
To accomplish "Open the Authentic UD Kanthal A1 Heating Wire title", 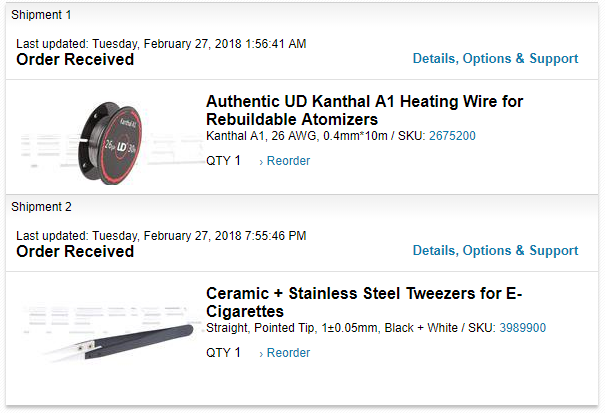I will [x=364, y=110].
